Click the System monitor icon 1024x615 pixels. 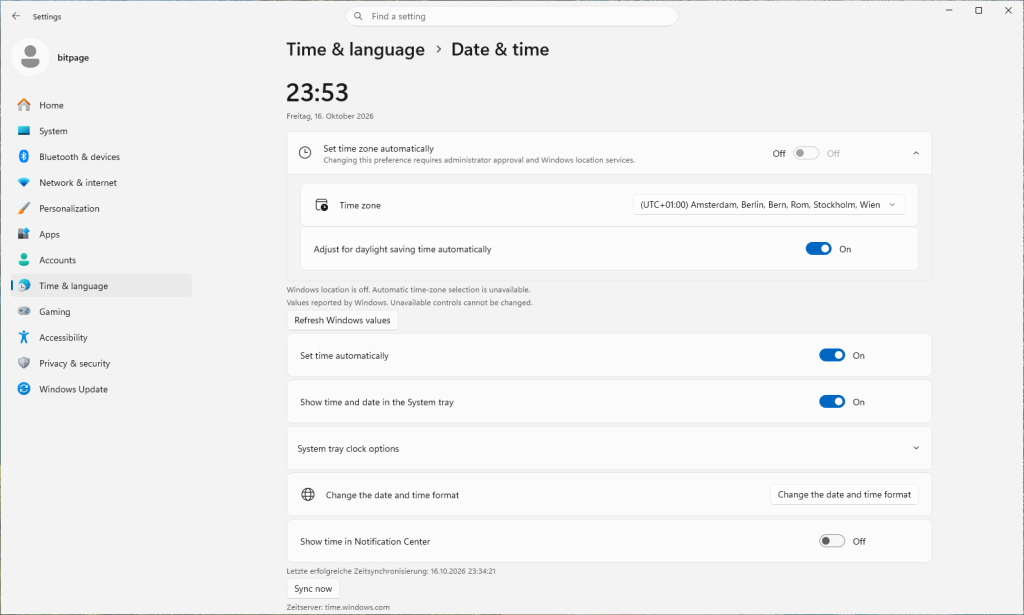(x=24, y=131)
